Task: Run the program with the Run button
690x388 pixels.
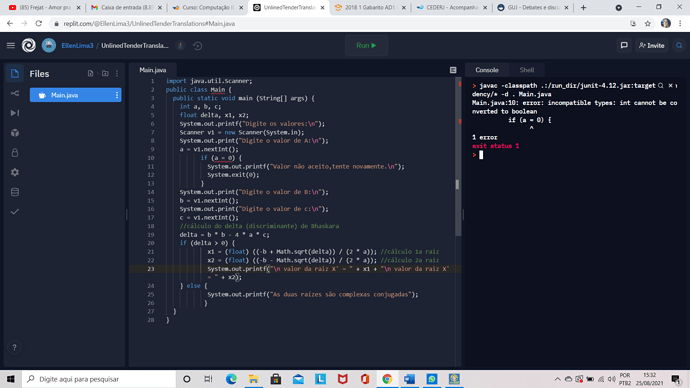Action: (366, 45)
